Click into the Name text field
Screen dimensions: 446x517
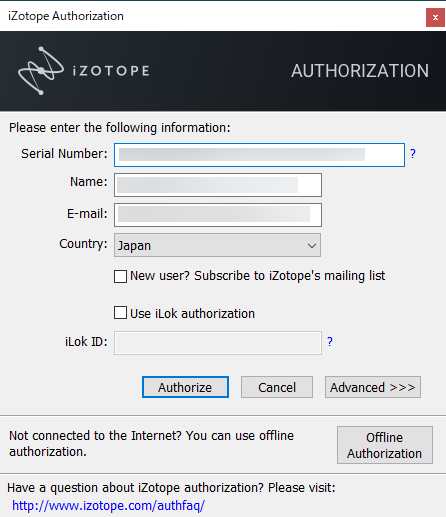[218, 185]
